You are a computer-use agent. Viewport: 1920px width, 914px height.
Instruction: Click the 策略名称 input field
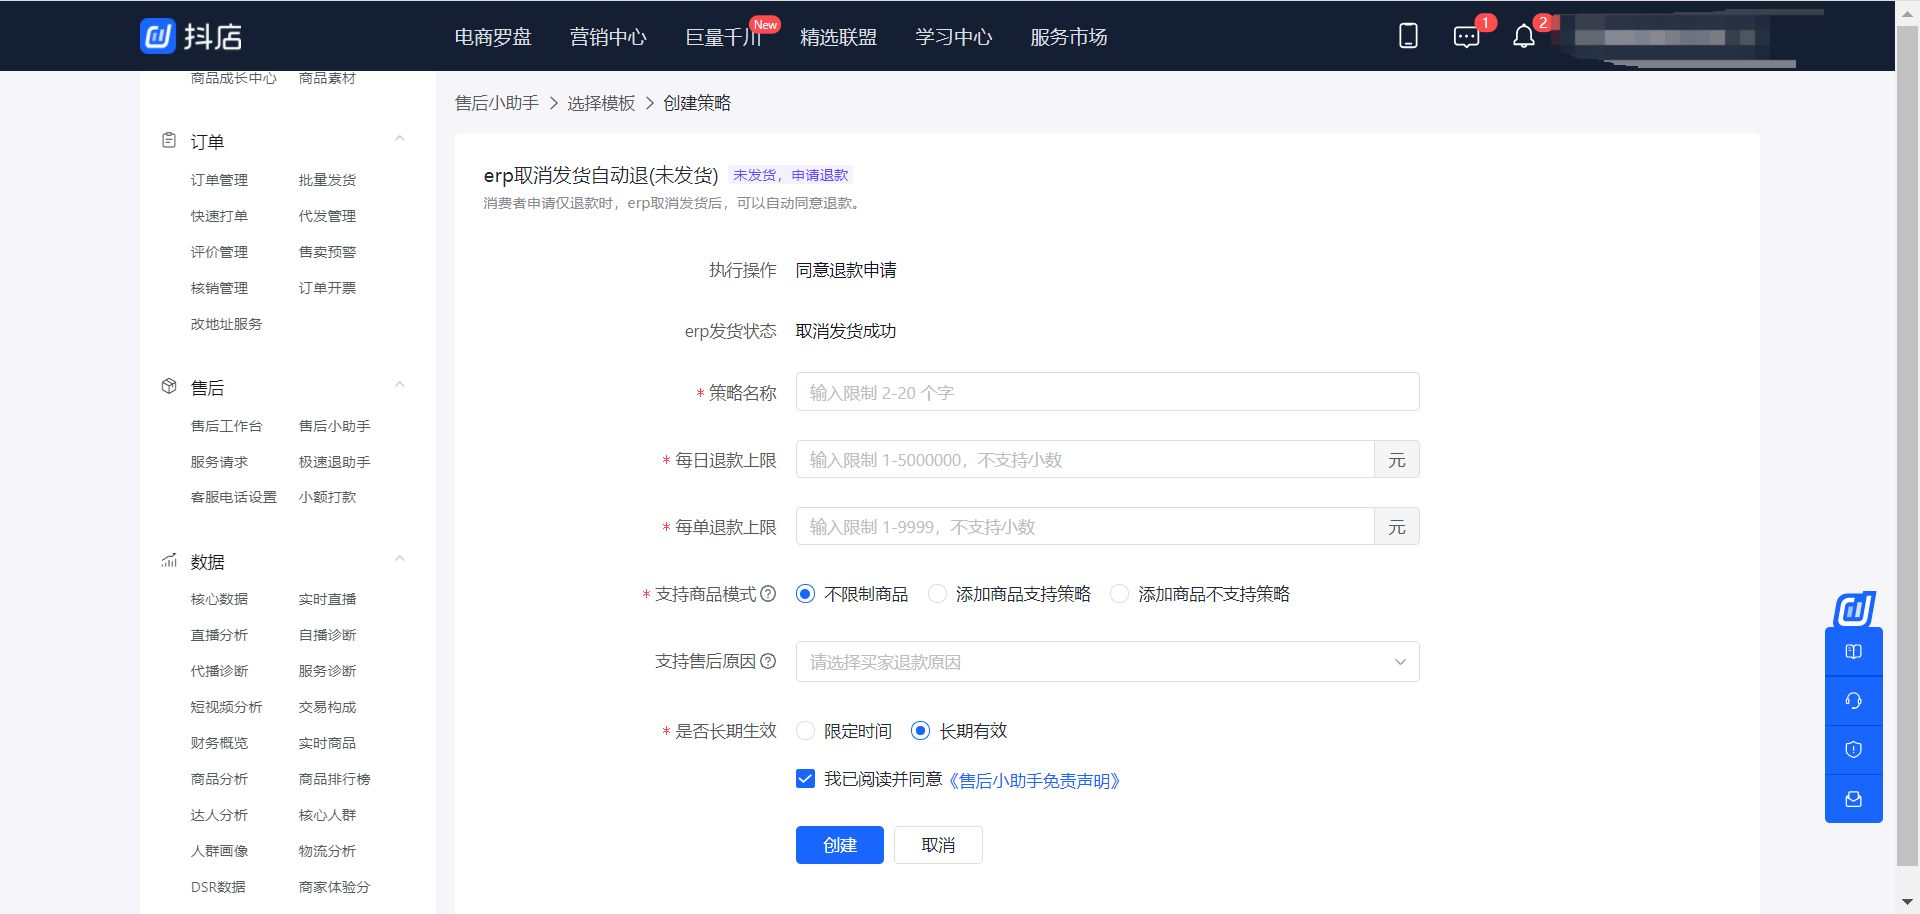1107,392
